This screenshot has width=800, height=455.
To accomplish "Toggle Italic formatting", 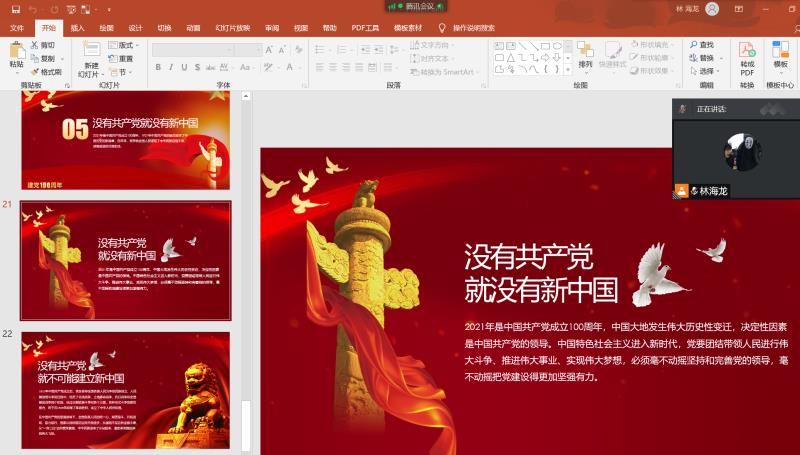I will point(171,68).
